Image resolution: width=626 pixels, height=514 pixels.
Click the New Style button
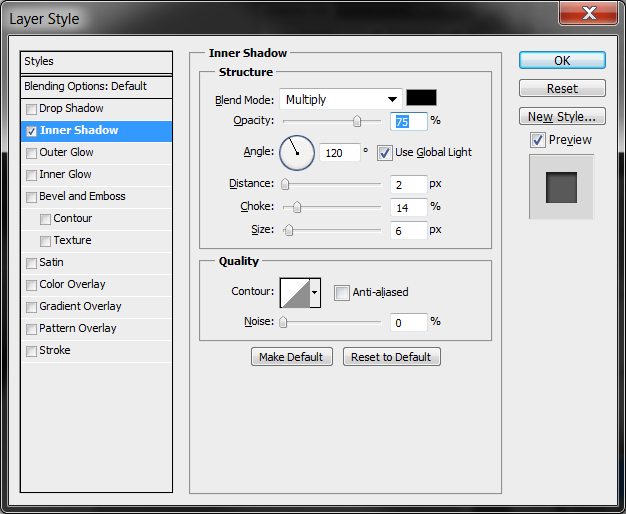click(x=562, y=117)
